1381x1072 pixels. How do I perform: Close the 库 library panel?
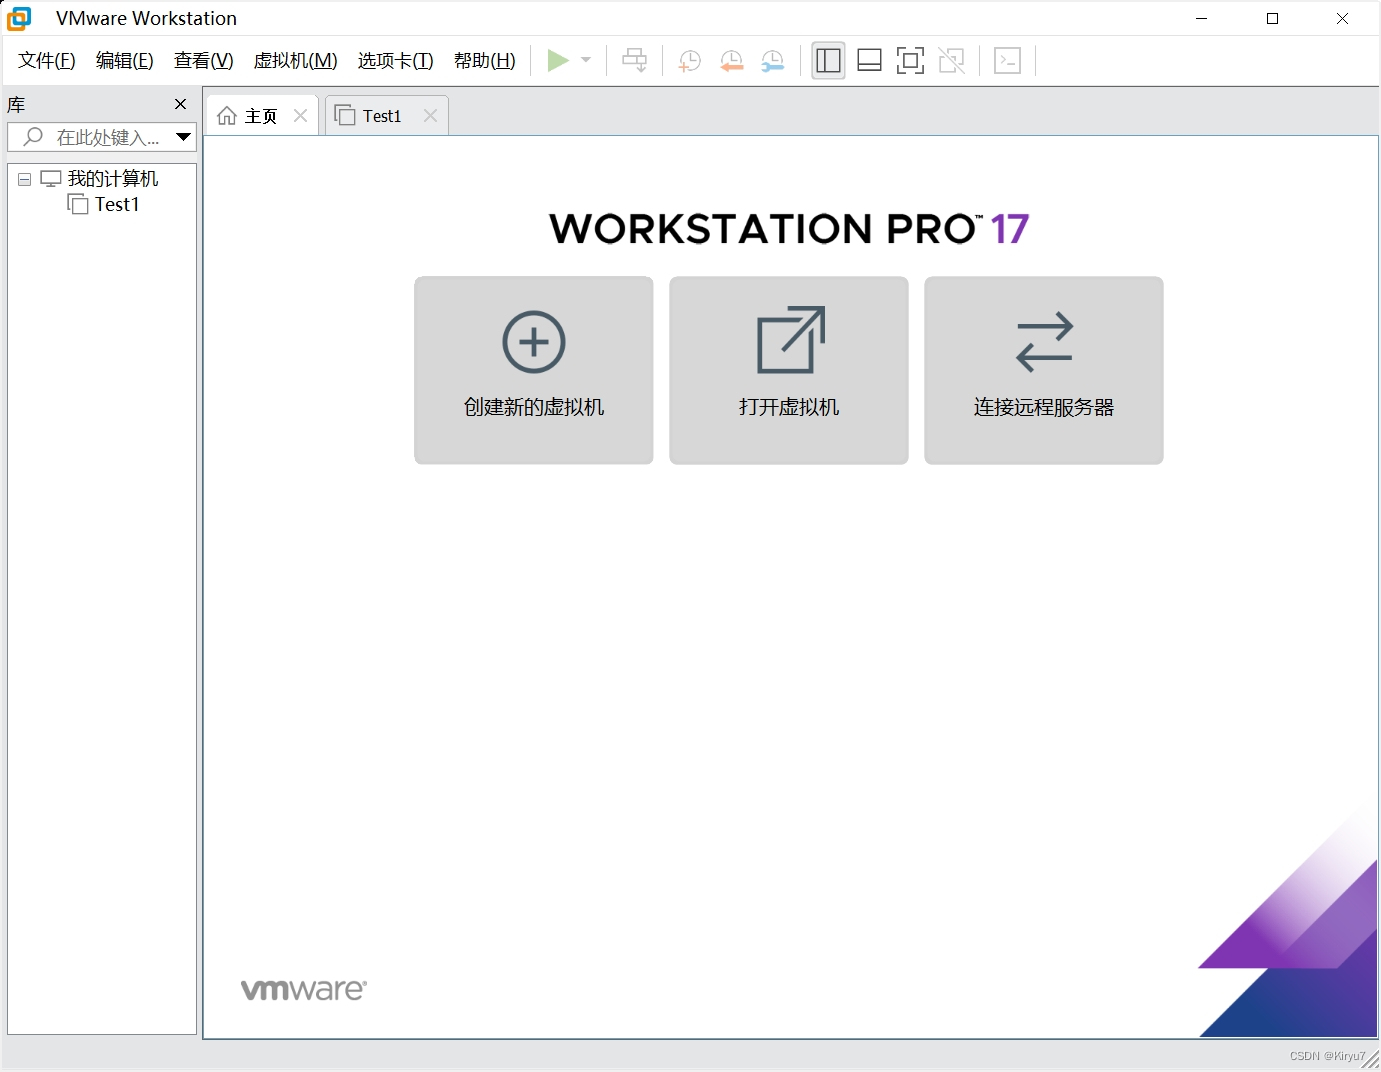[x=181, y=104]
